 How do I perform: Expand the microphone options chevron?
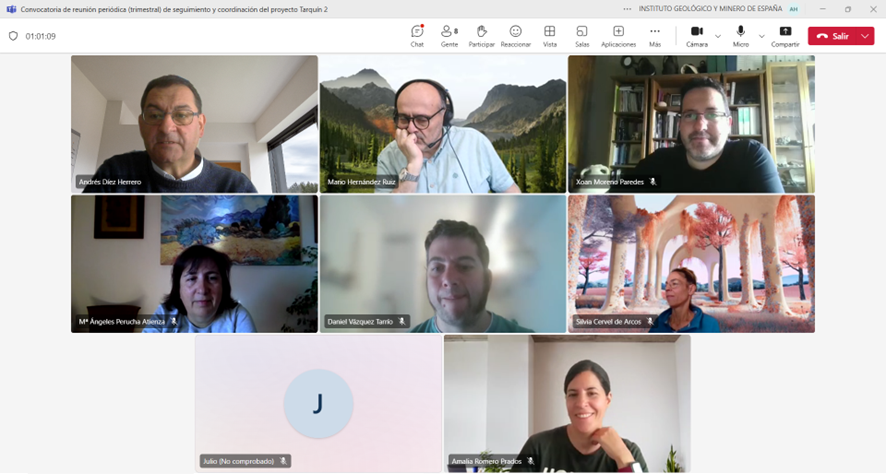tap(761, 36)
